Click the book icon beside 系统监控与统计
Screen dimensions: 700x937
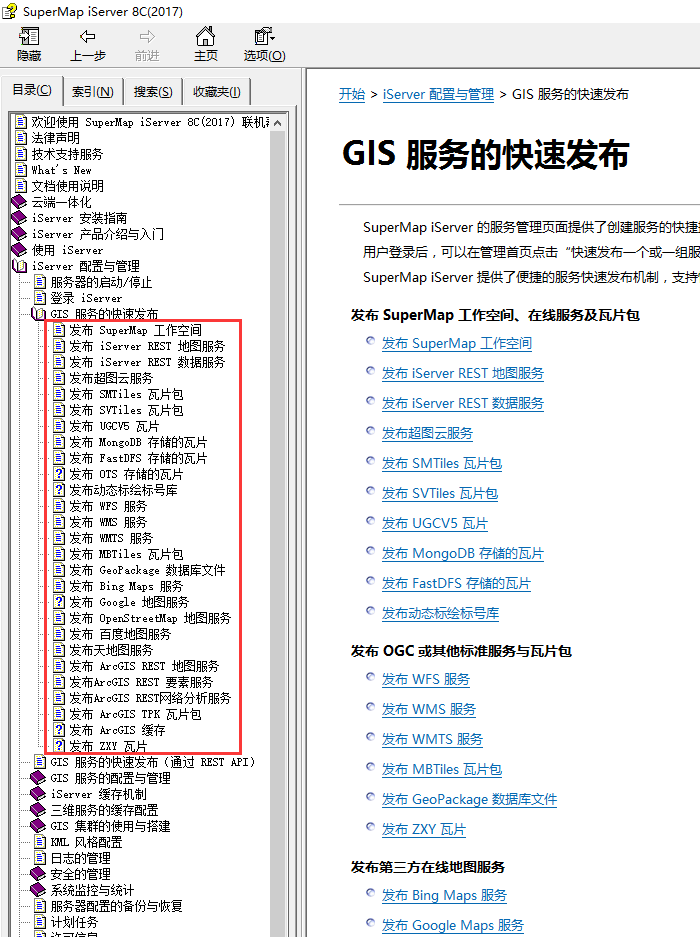pyautogui.click(x=38, y=890)
